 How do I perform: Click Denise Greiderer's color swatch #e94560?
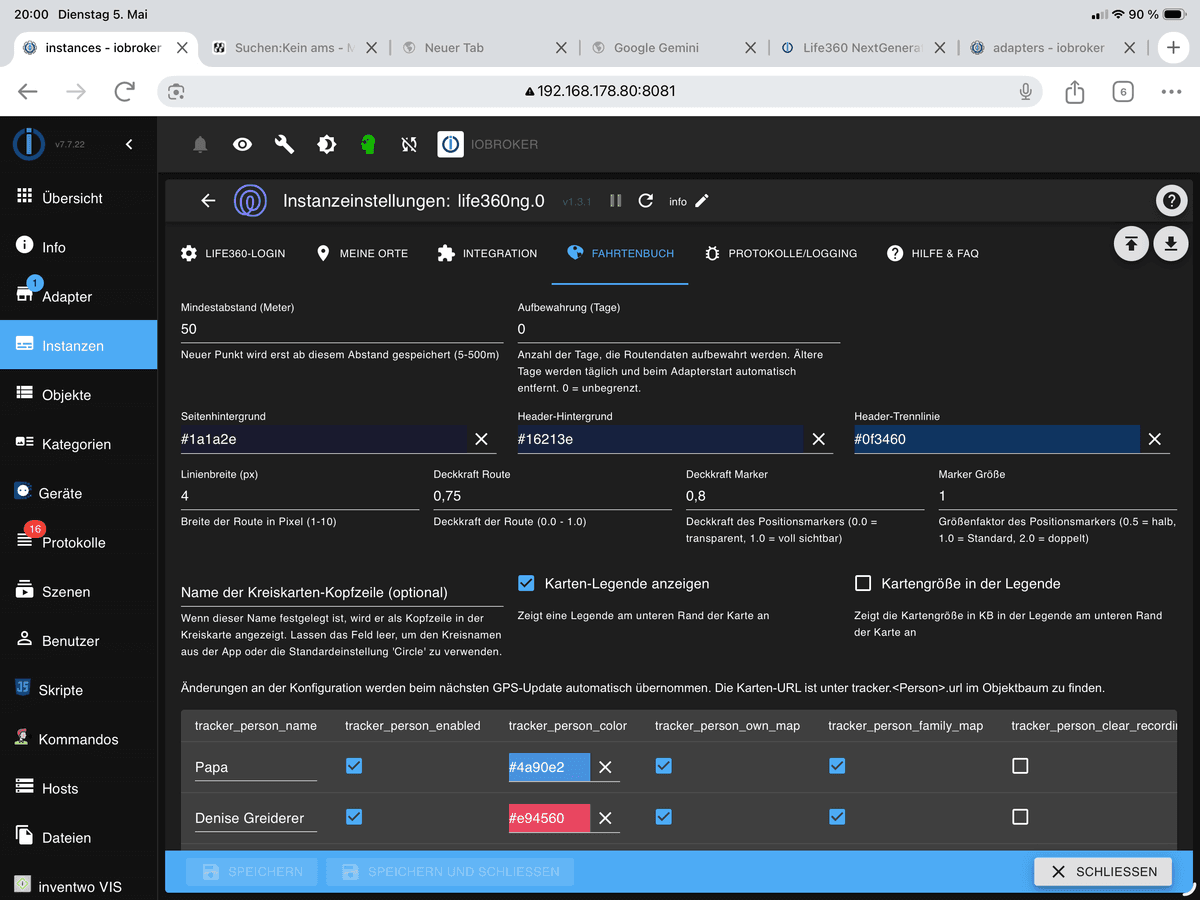549,818
